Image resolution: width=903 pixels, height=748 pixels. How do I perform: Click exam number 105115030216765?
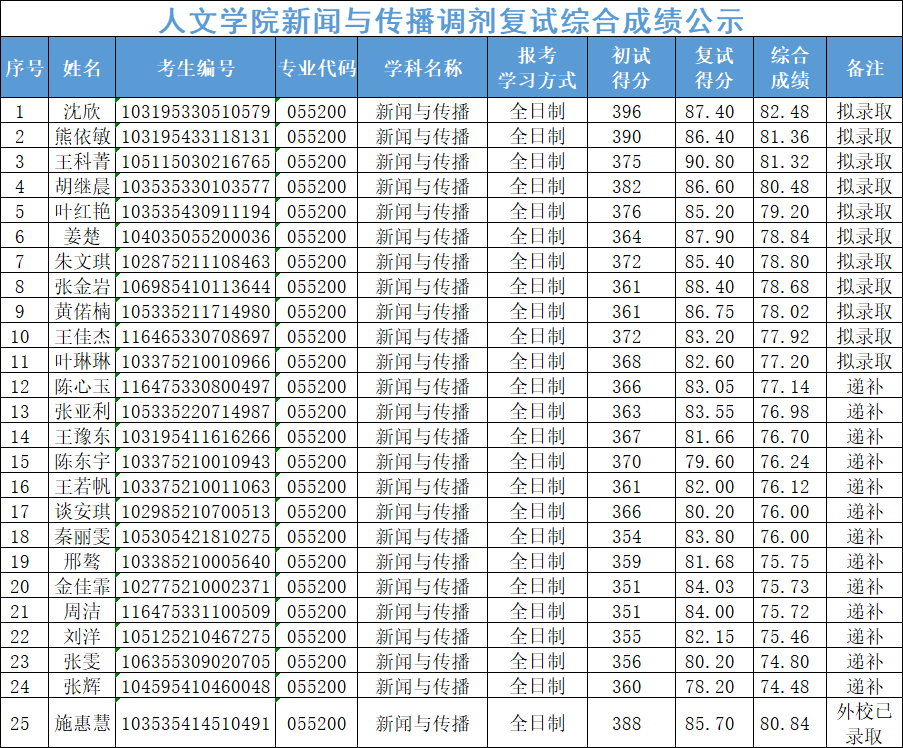pyautogui.click(x=196, y=161)
